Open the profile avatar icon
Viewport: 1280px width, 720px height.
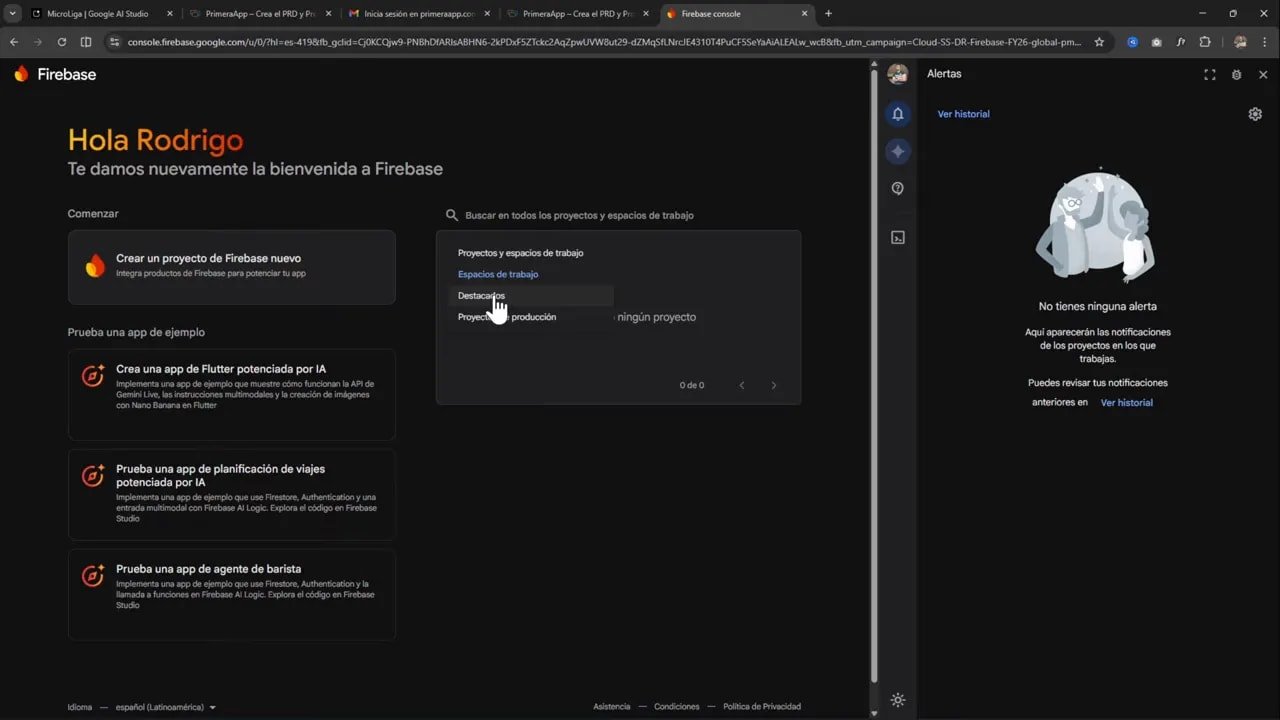click(x=897, y=74)
